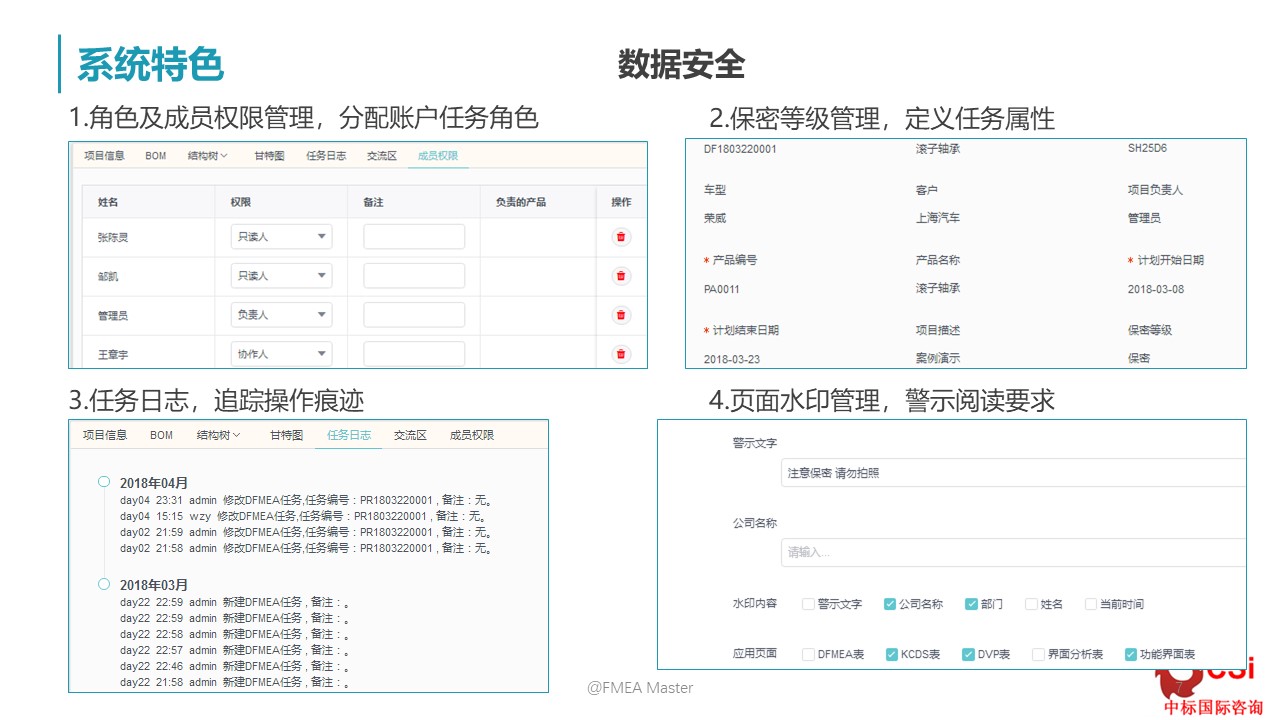Click the log entry at day04 23:31
Viewport: 1280px width, 720px height.
[x=306, y=500]
